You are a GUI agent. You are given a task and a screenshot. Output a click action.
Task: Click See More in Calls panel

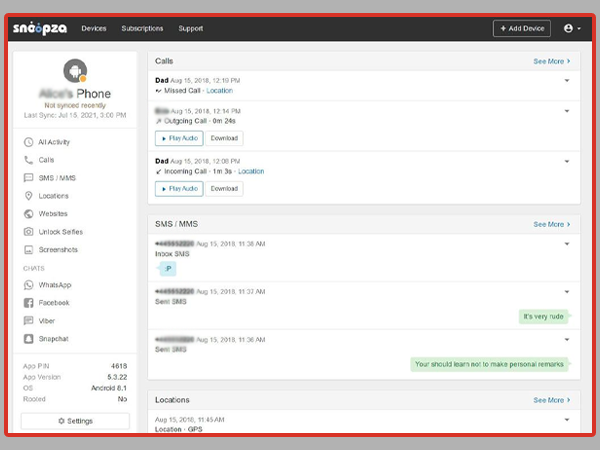pyautogui.click(x=552, y=61)
